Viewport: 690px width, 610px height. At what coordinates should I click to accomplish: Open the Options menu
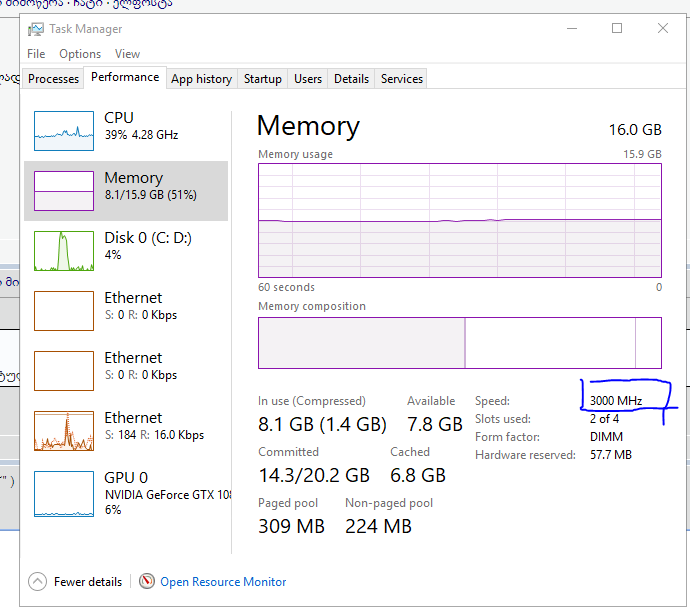click(80, 54)
